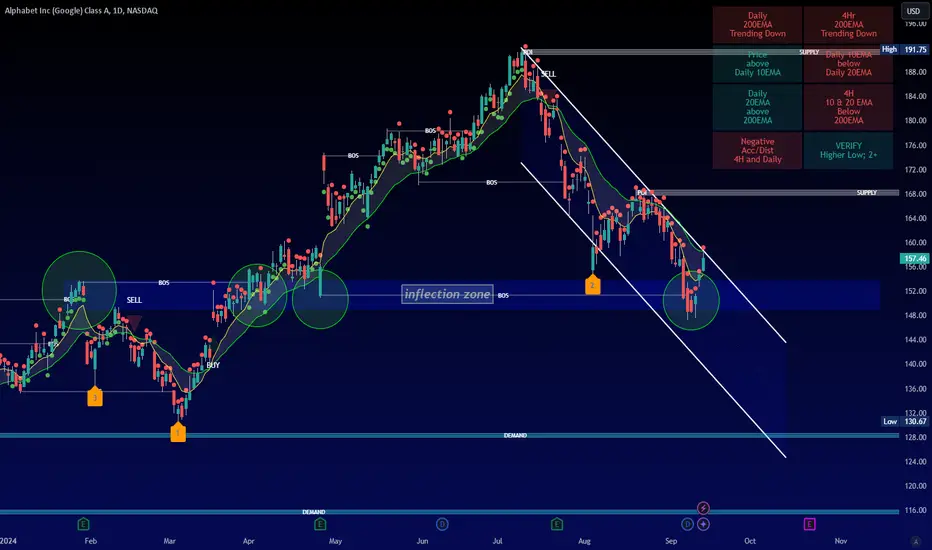Screen dimensions: 932x550
Task: Click the purple star event icon
Action: [x=703, y=524]
